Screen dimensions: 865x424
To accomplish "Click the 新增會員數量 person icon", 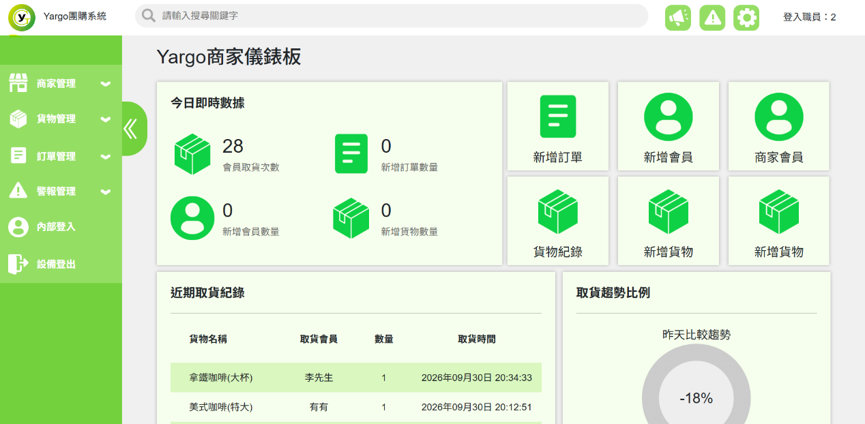I will pyautogui.click(x=192, y=218).
